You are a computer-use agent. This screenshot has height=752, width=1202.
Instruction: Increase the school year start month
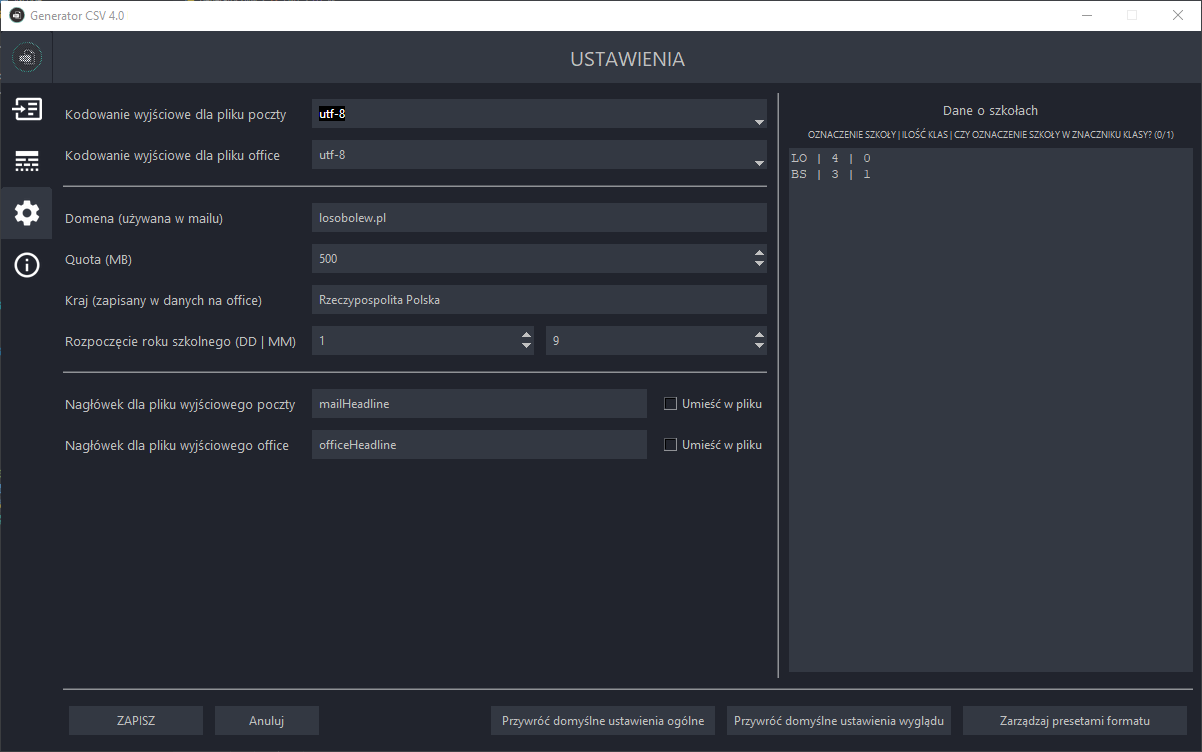[759, 335]
